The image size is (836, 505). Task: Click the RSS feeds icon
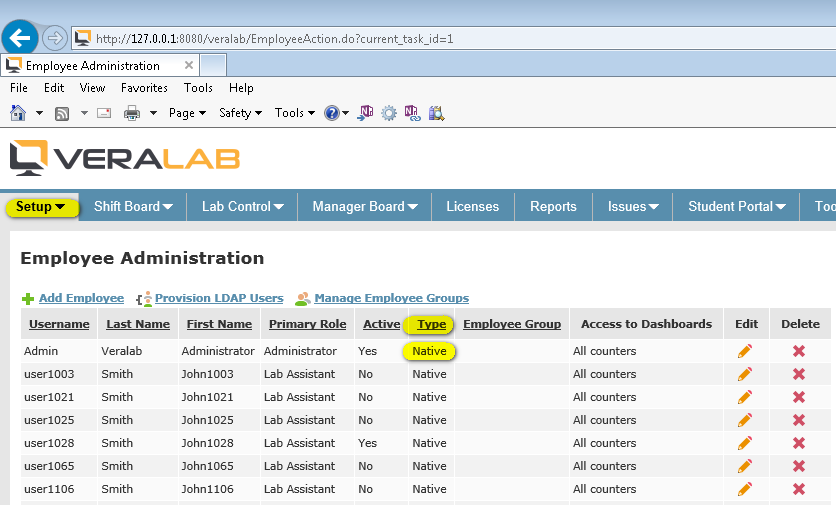[x=62, y=113]
